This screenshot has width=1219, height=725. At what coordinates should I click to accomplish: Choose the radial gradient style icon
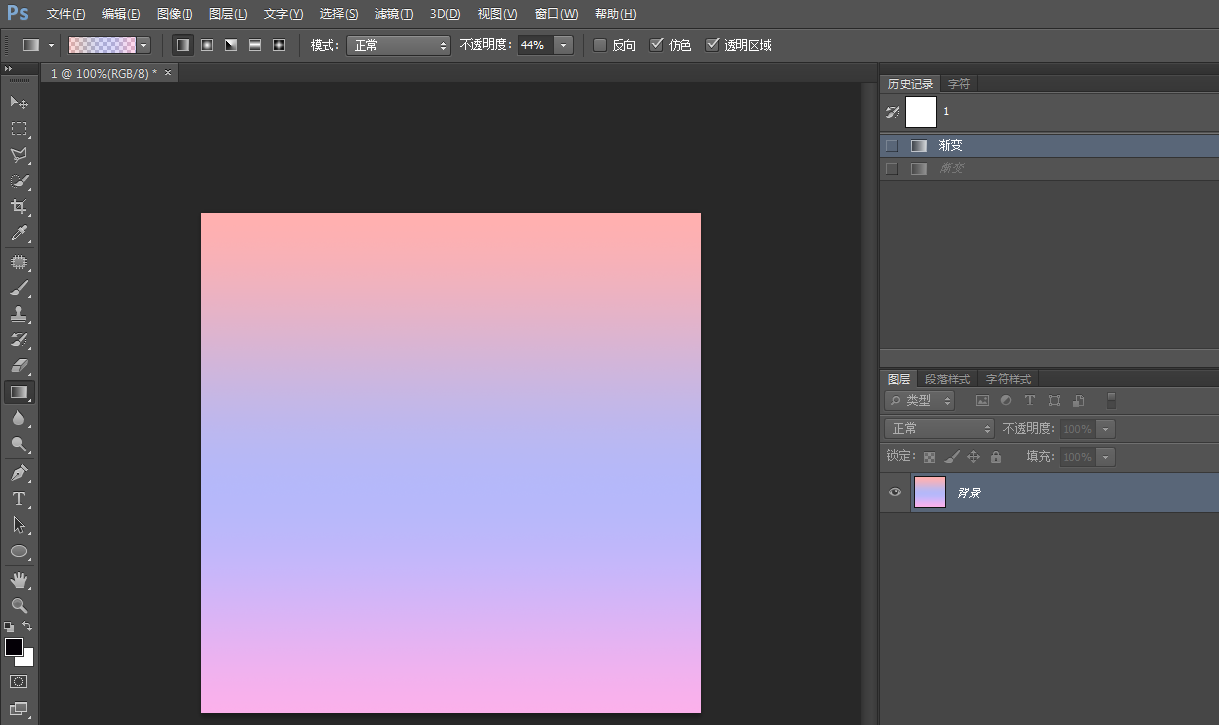pos(207,45)
